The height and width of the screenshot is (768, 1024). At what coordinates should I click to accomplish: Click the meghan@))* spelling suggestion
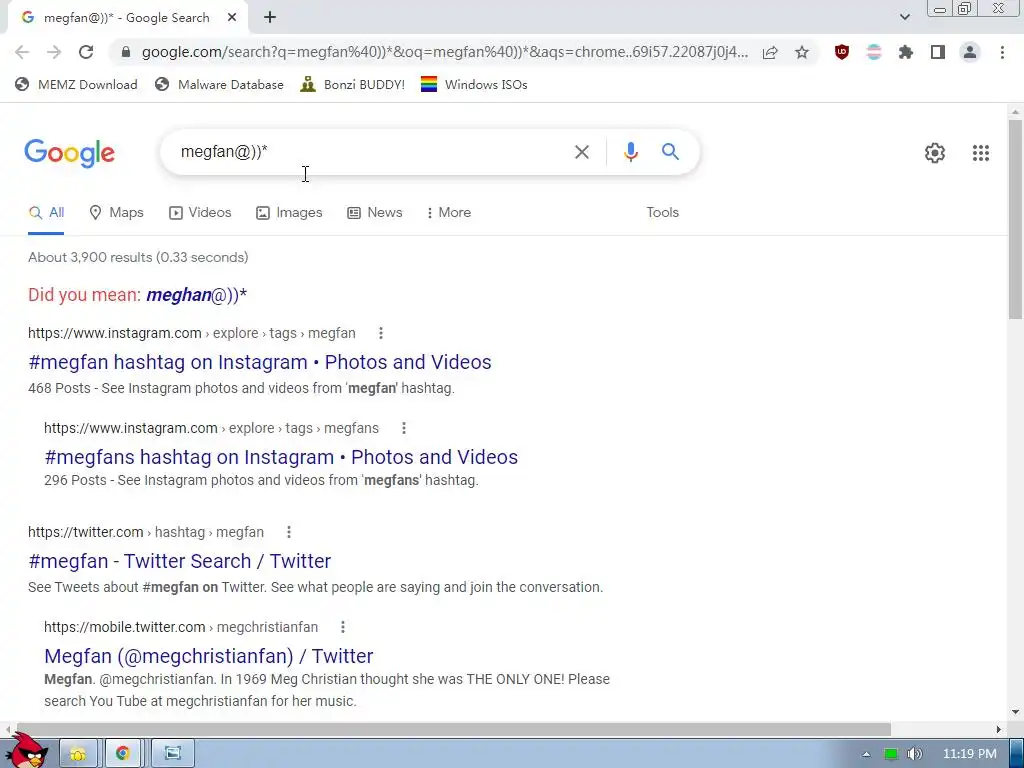(196, 295)
